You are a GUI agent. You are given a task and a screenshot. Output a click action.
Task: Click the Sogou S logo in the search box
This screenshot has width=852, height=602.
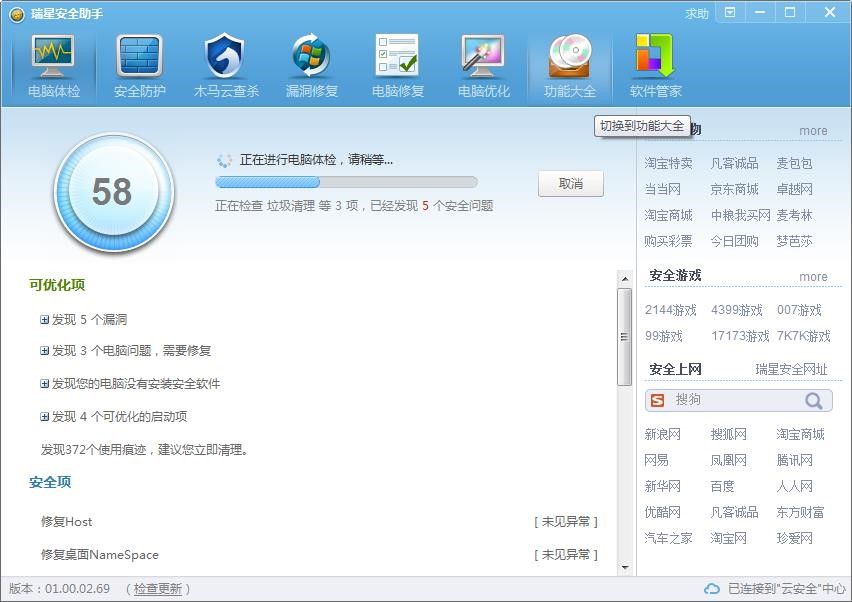657,400
